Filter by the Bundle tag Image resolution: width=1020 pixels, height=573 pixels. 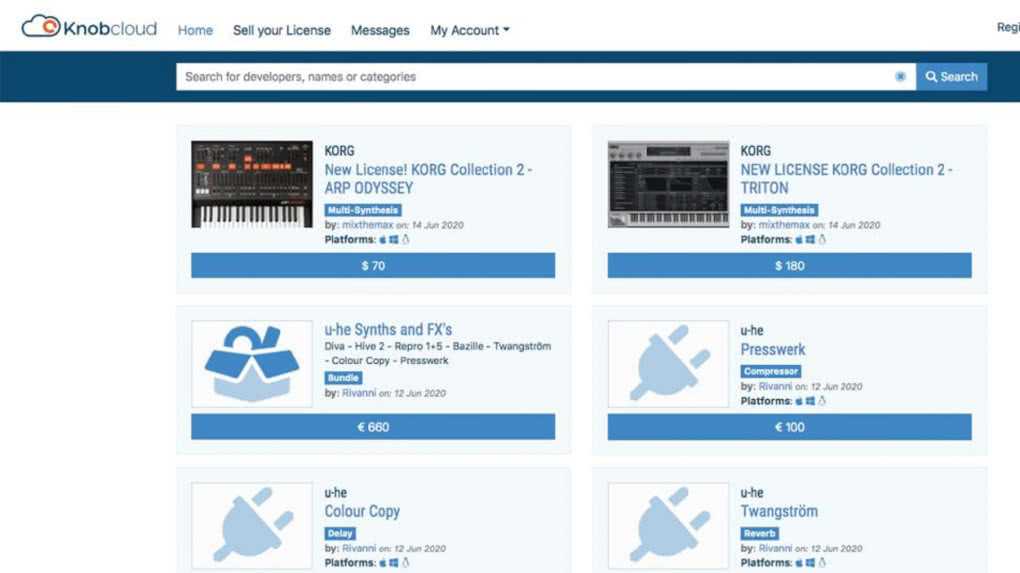(x=343, y=378)
